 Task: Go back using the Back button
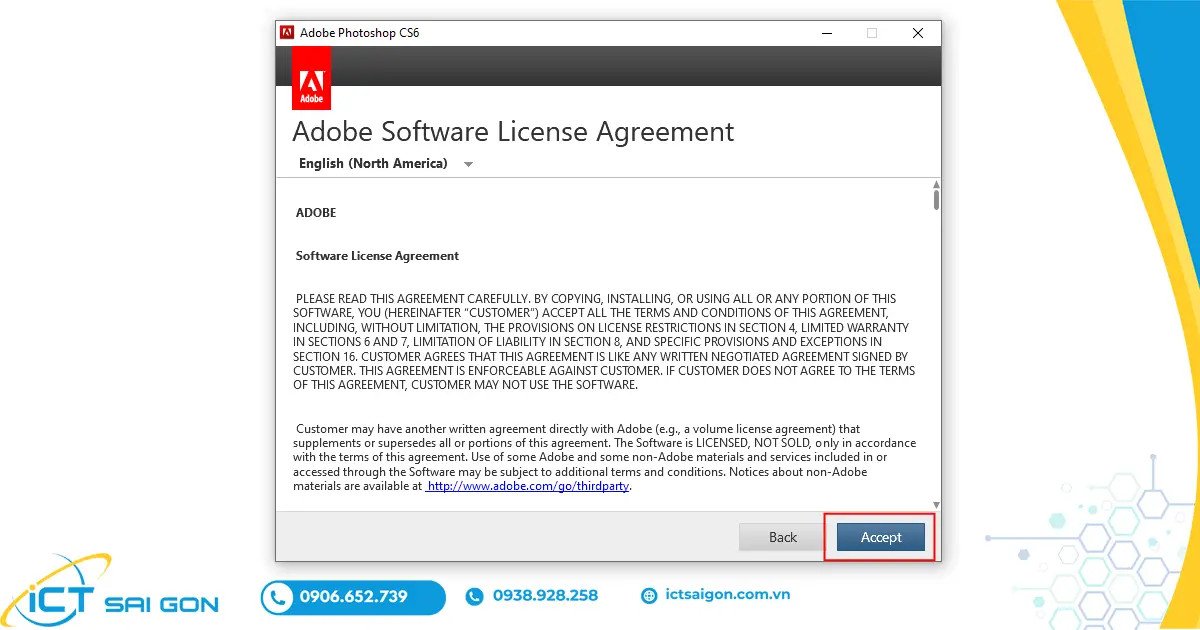[x=780, y=537]
